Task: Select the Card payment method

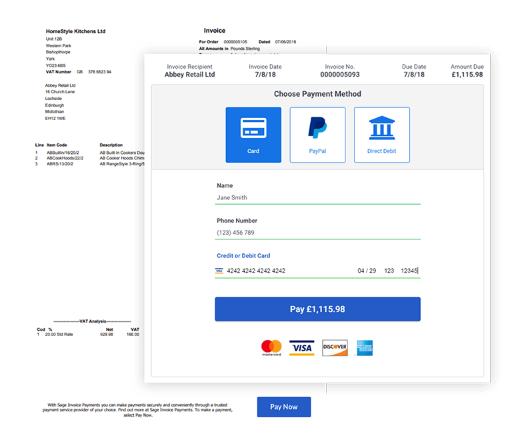Action: [x=253, y=135]
